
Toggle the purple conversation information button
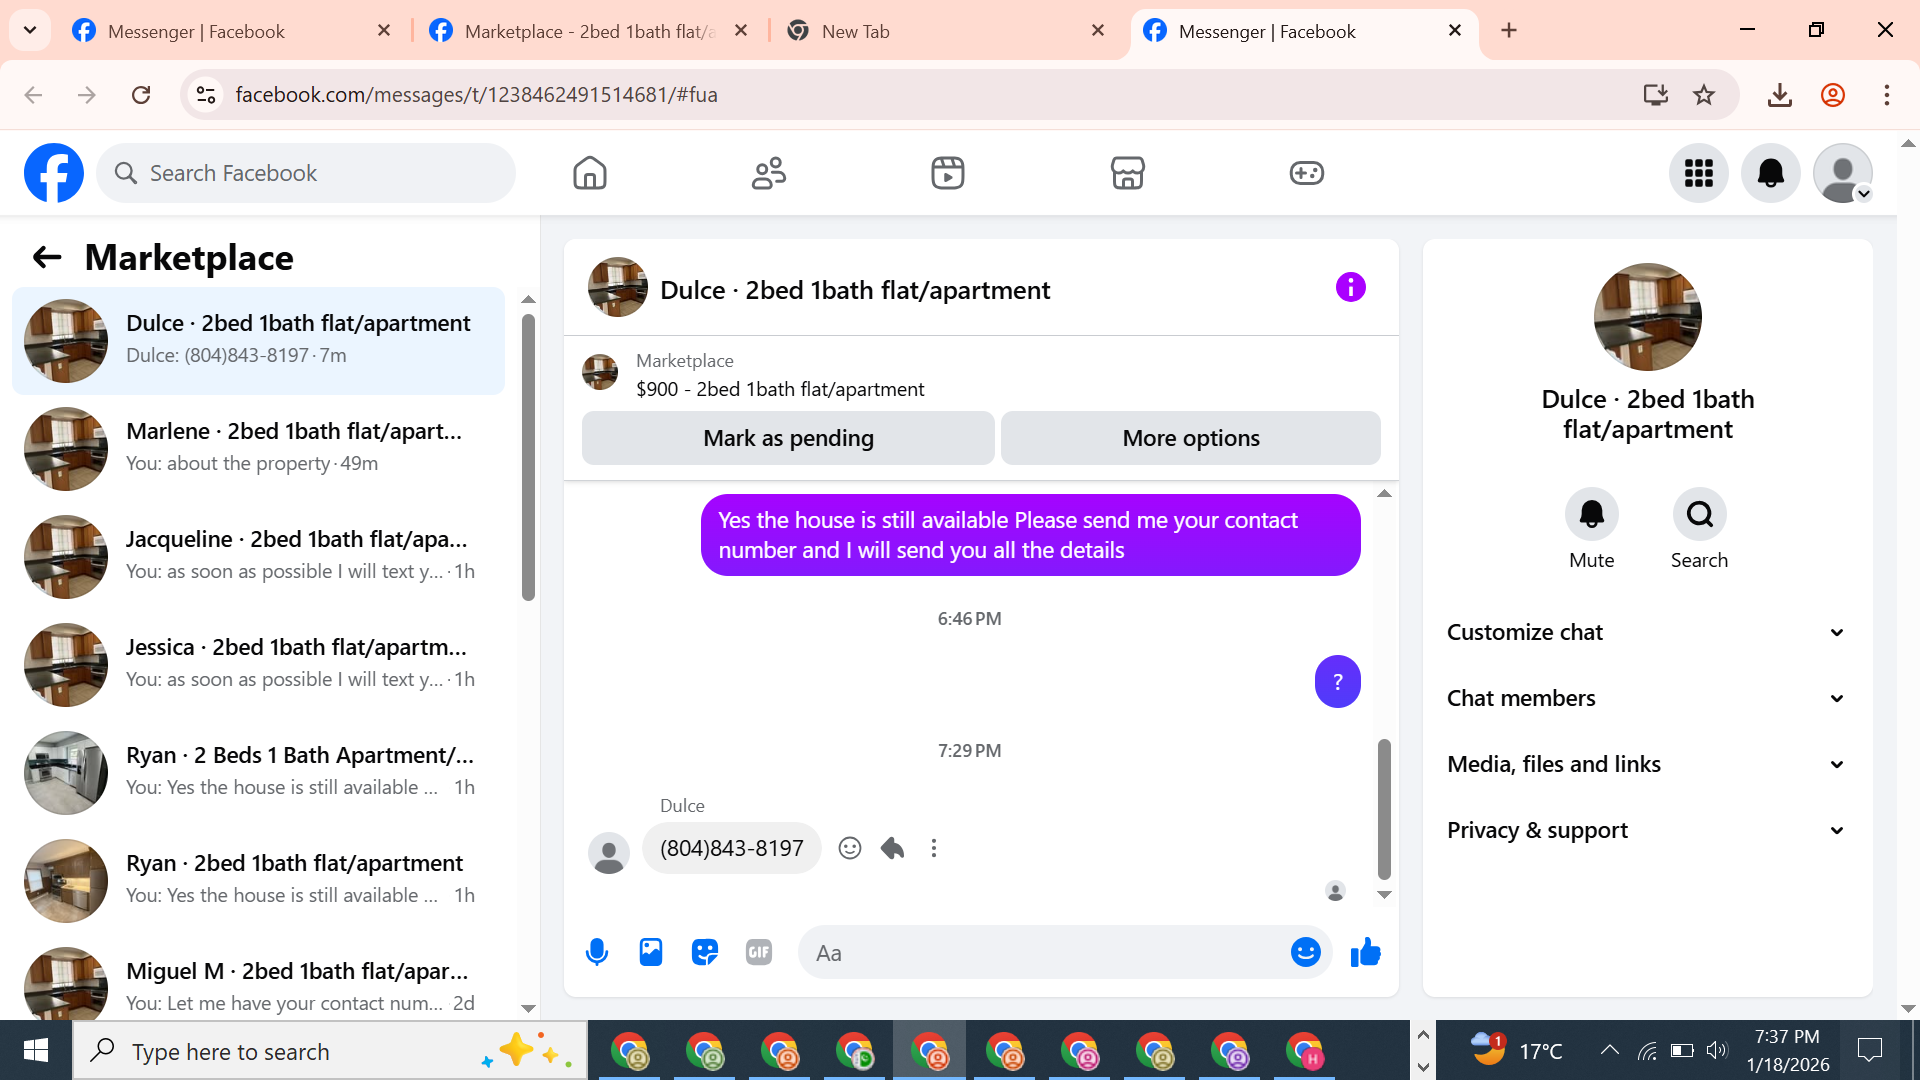[x=1350, y=288]
